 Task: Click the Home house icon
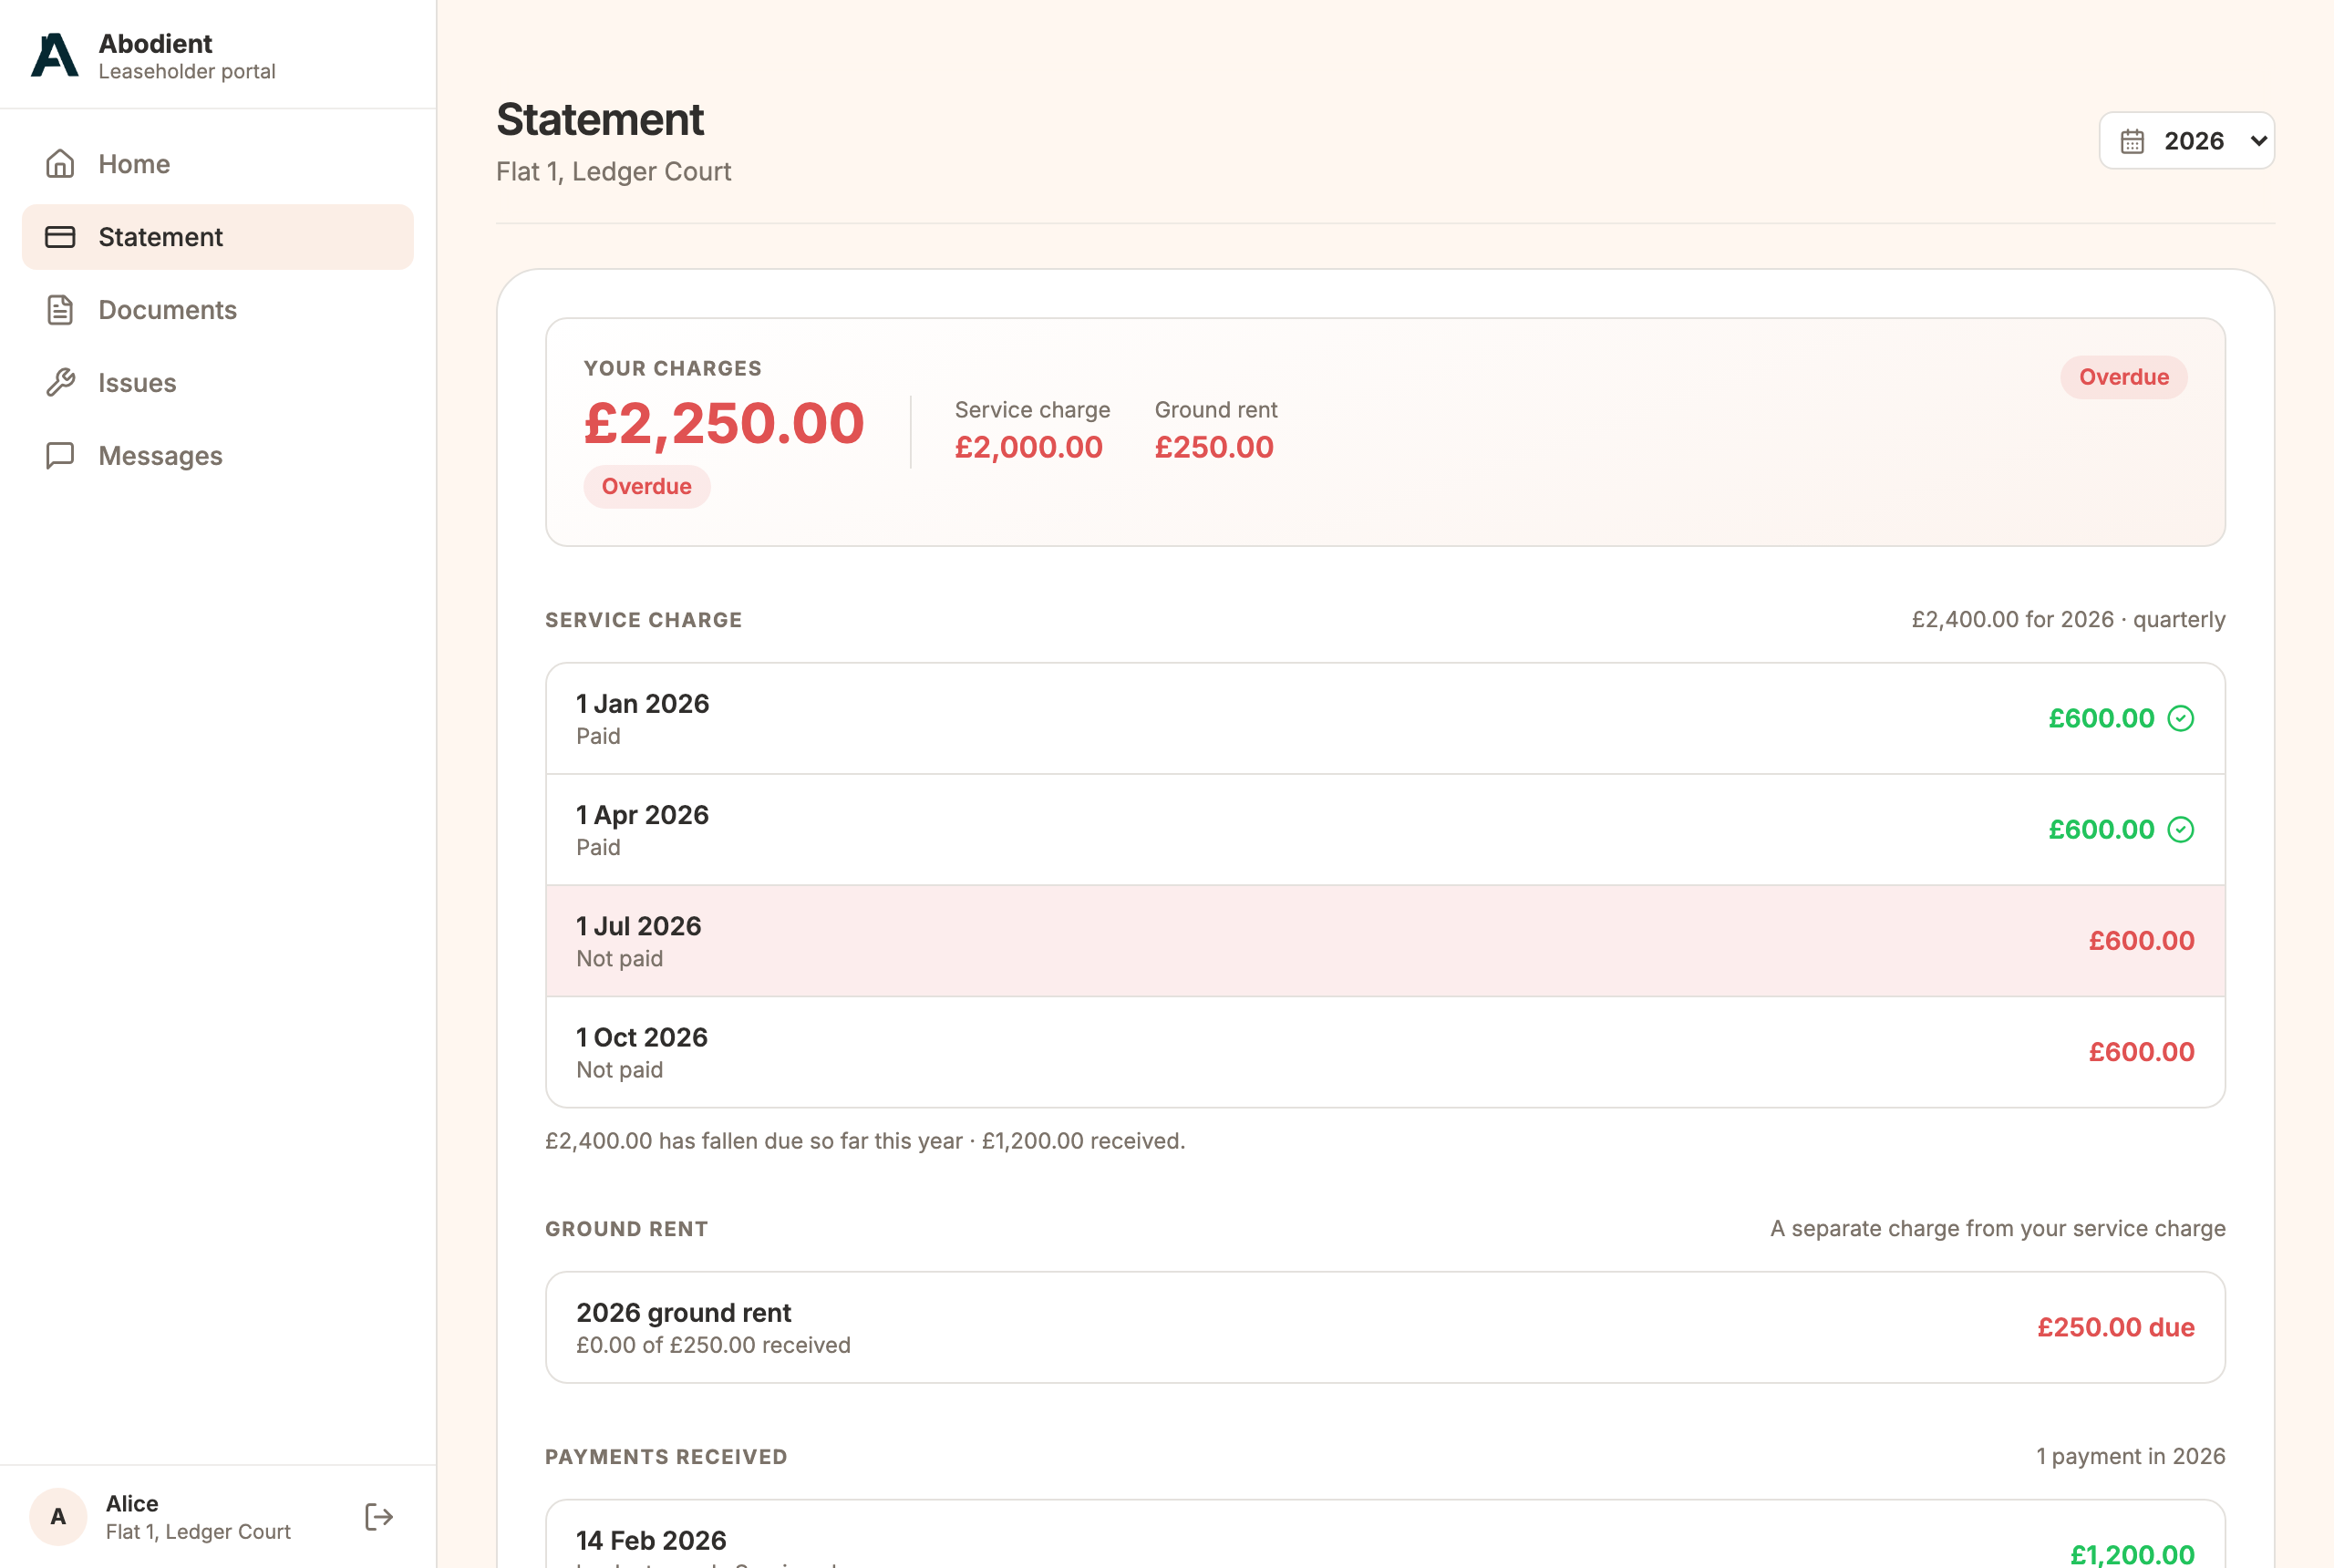pyautogui.click(x=60, y=164)
